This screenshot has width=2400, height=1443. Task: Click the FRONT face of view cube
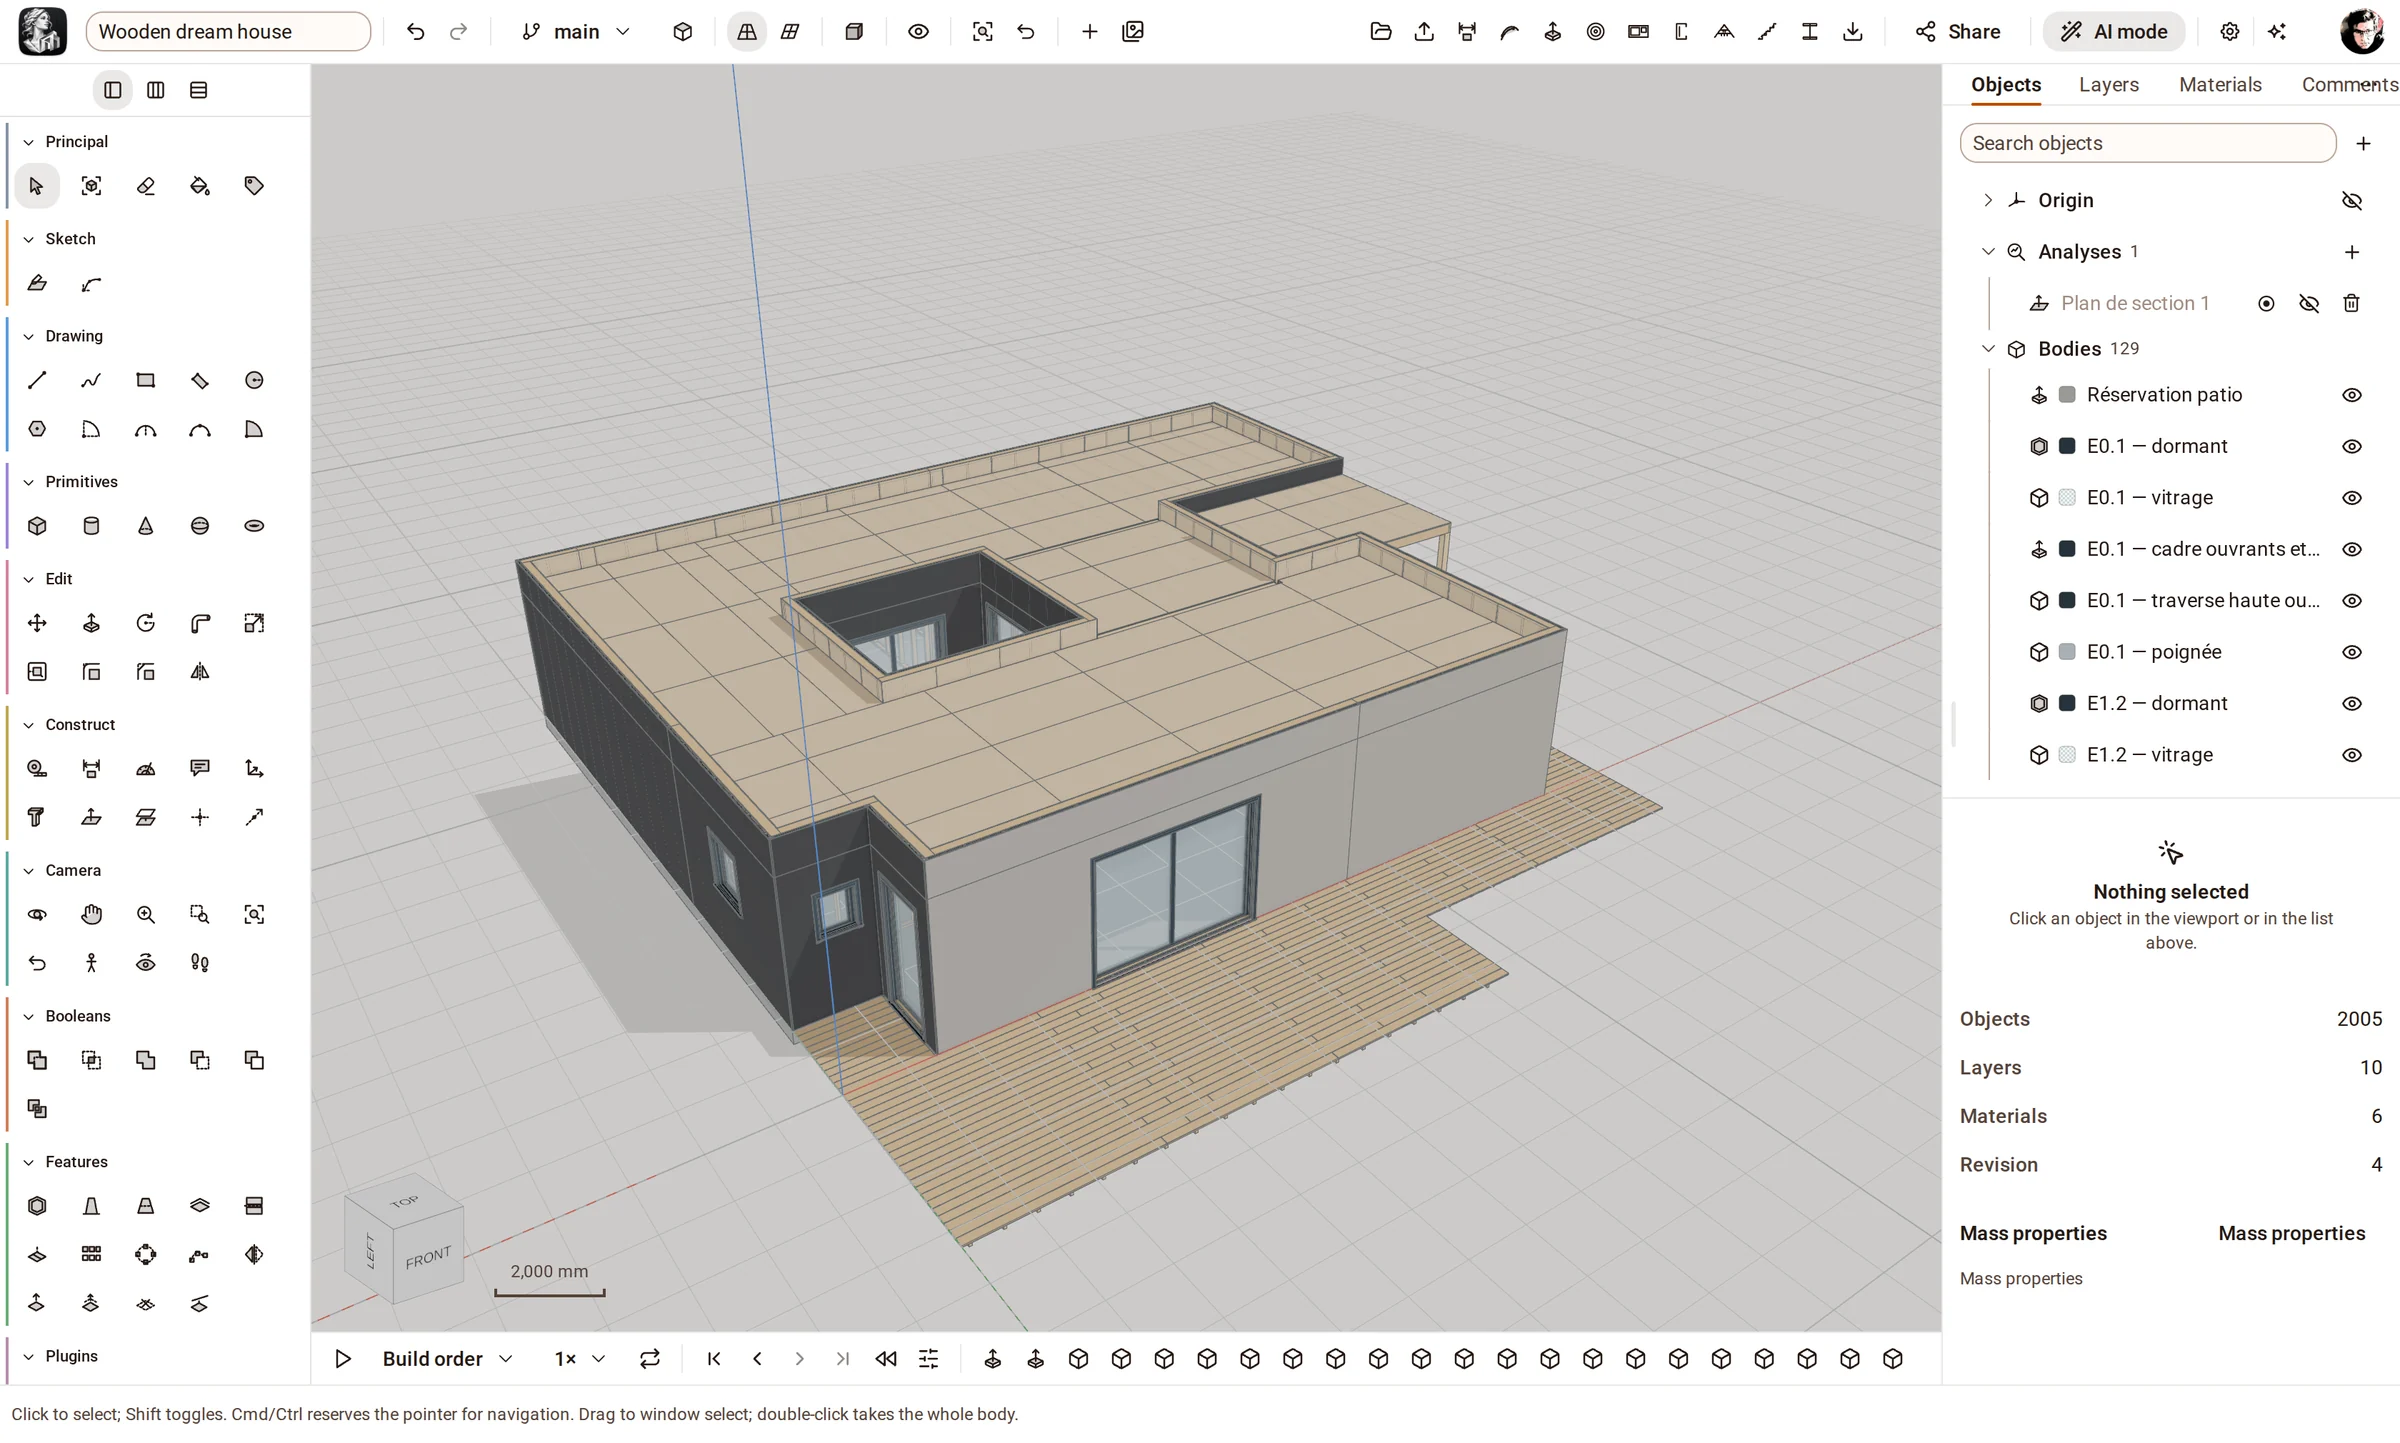click(x=428, y=1257)
